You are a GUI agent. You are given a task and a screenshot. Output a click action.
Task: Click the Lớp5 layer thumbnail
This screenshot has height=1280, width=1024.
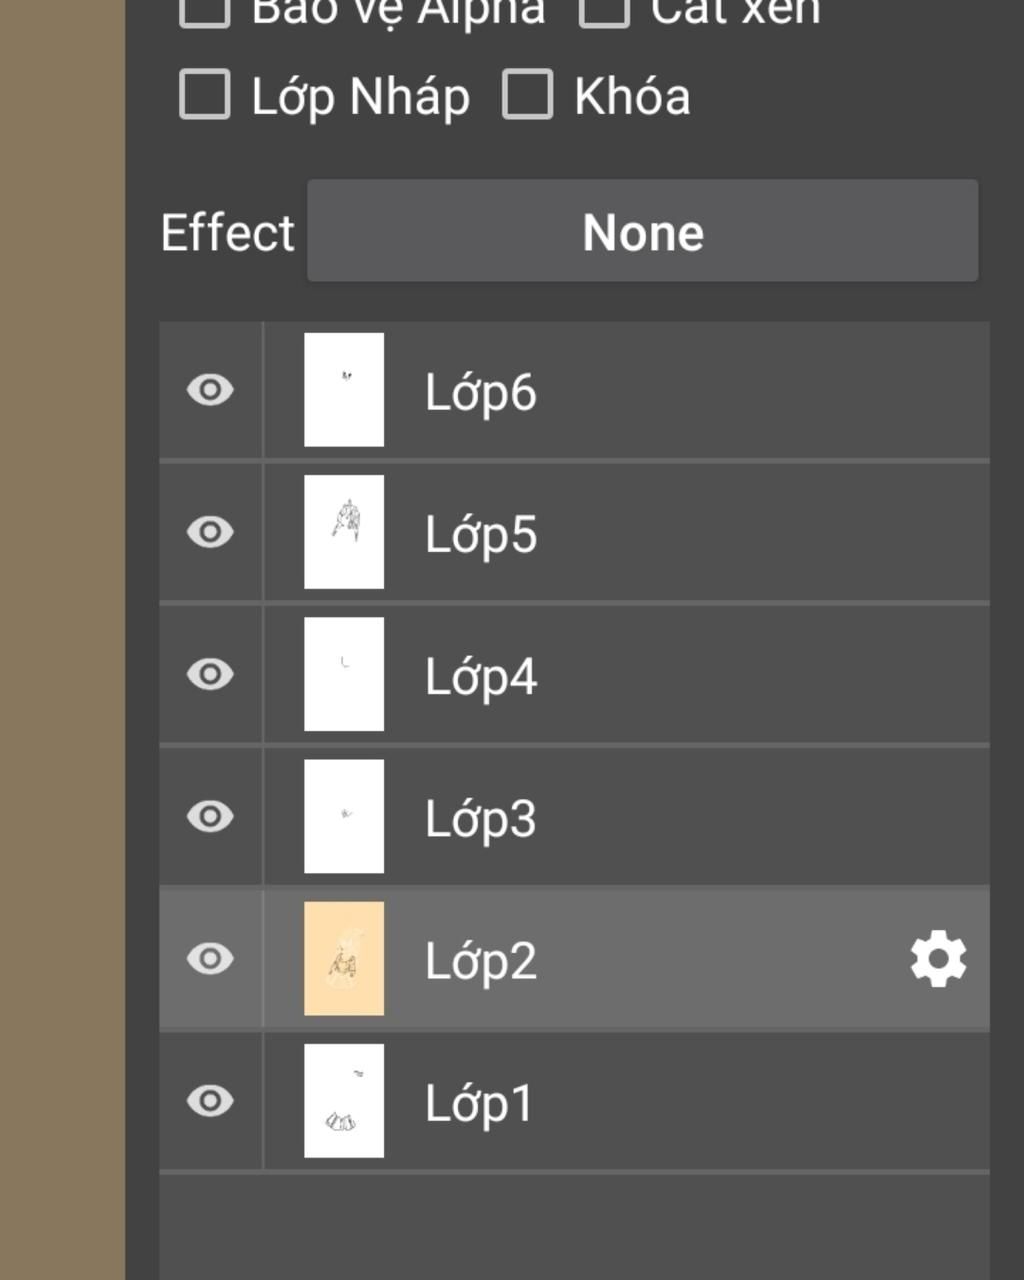[x=344, y=532]
